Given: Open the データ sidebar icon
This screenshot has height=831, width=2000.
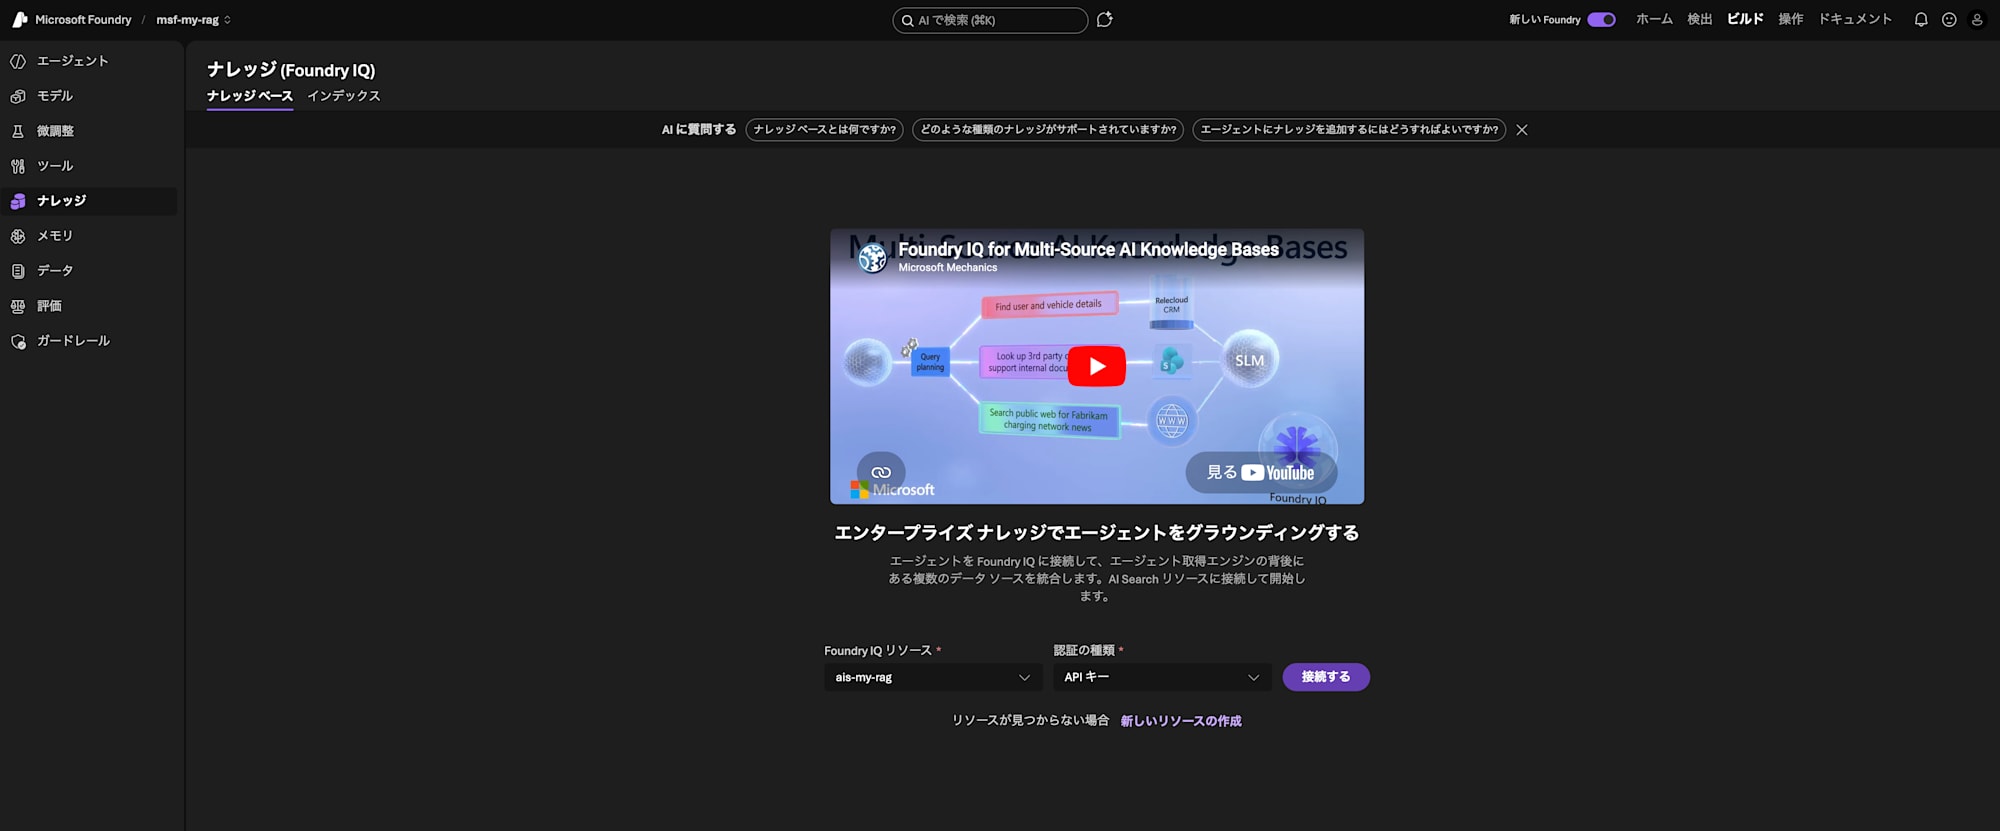Looking at the screenshot, I should click(x=18, y=272).
